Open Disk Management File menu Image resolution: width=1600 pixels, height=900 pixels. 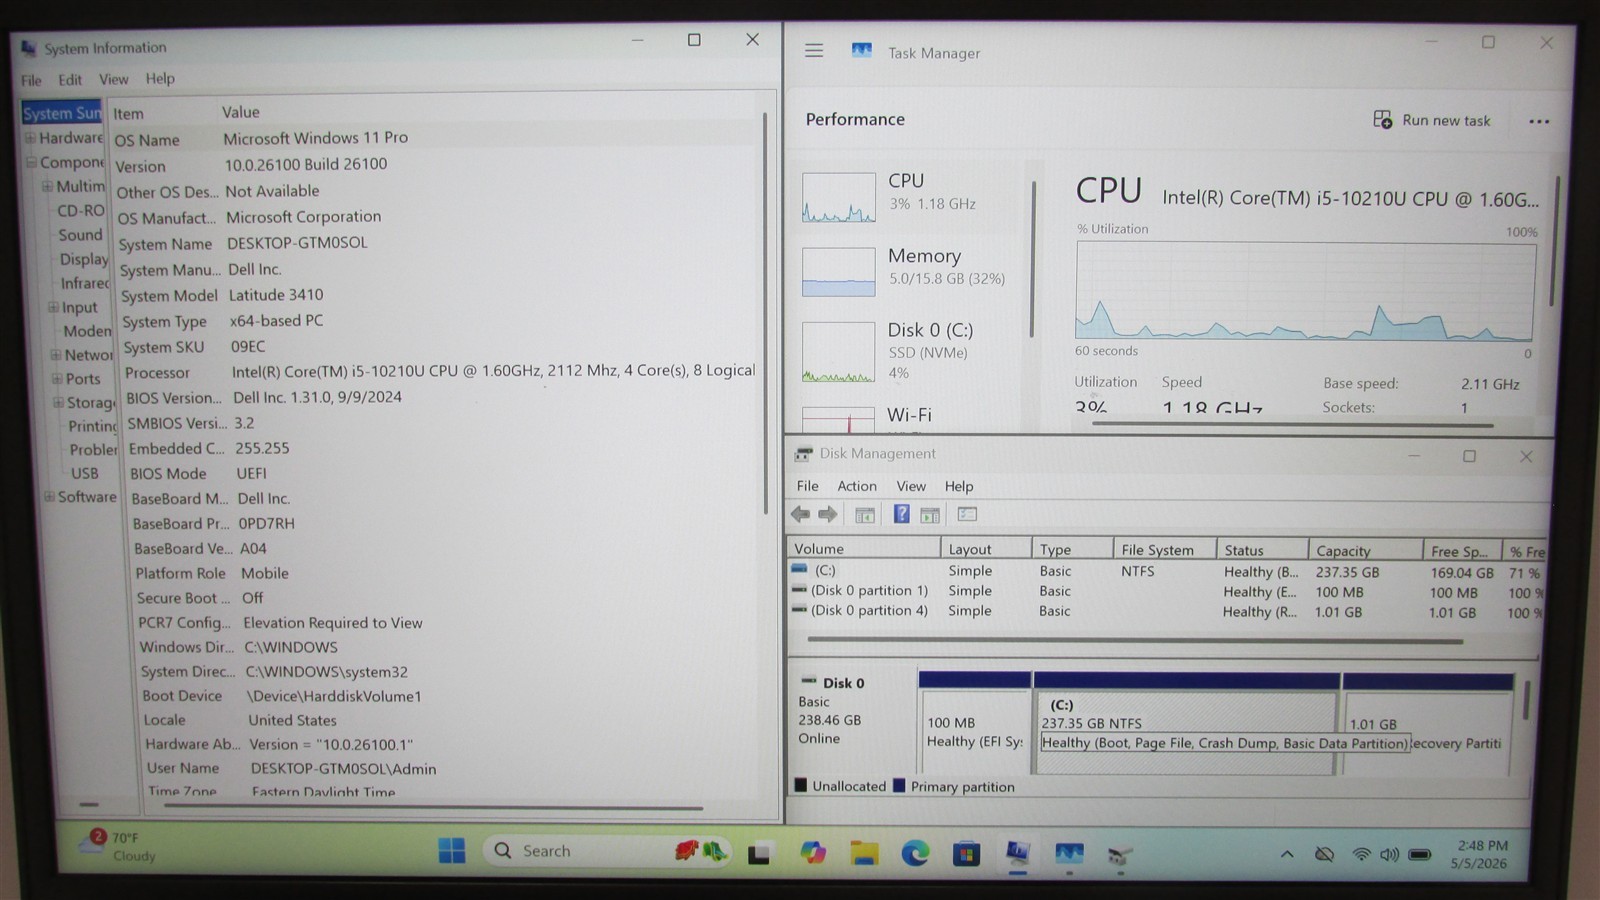coord(807,486)
